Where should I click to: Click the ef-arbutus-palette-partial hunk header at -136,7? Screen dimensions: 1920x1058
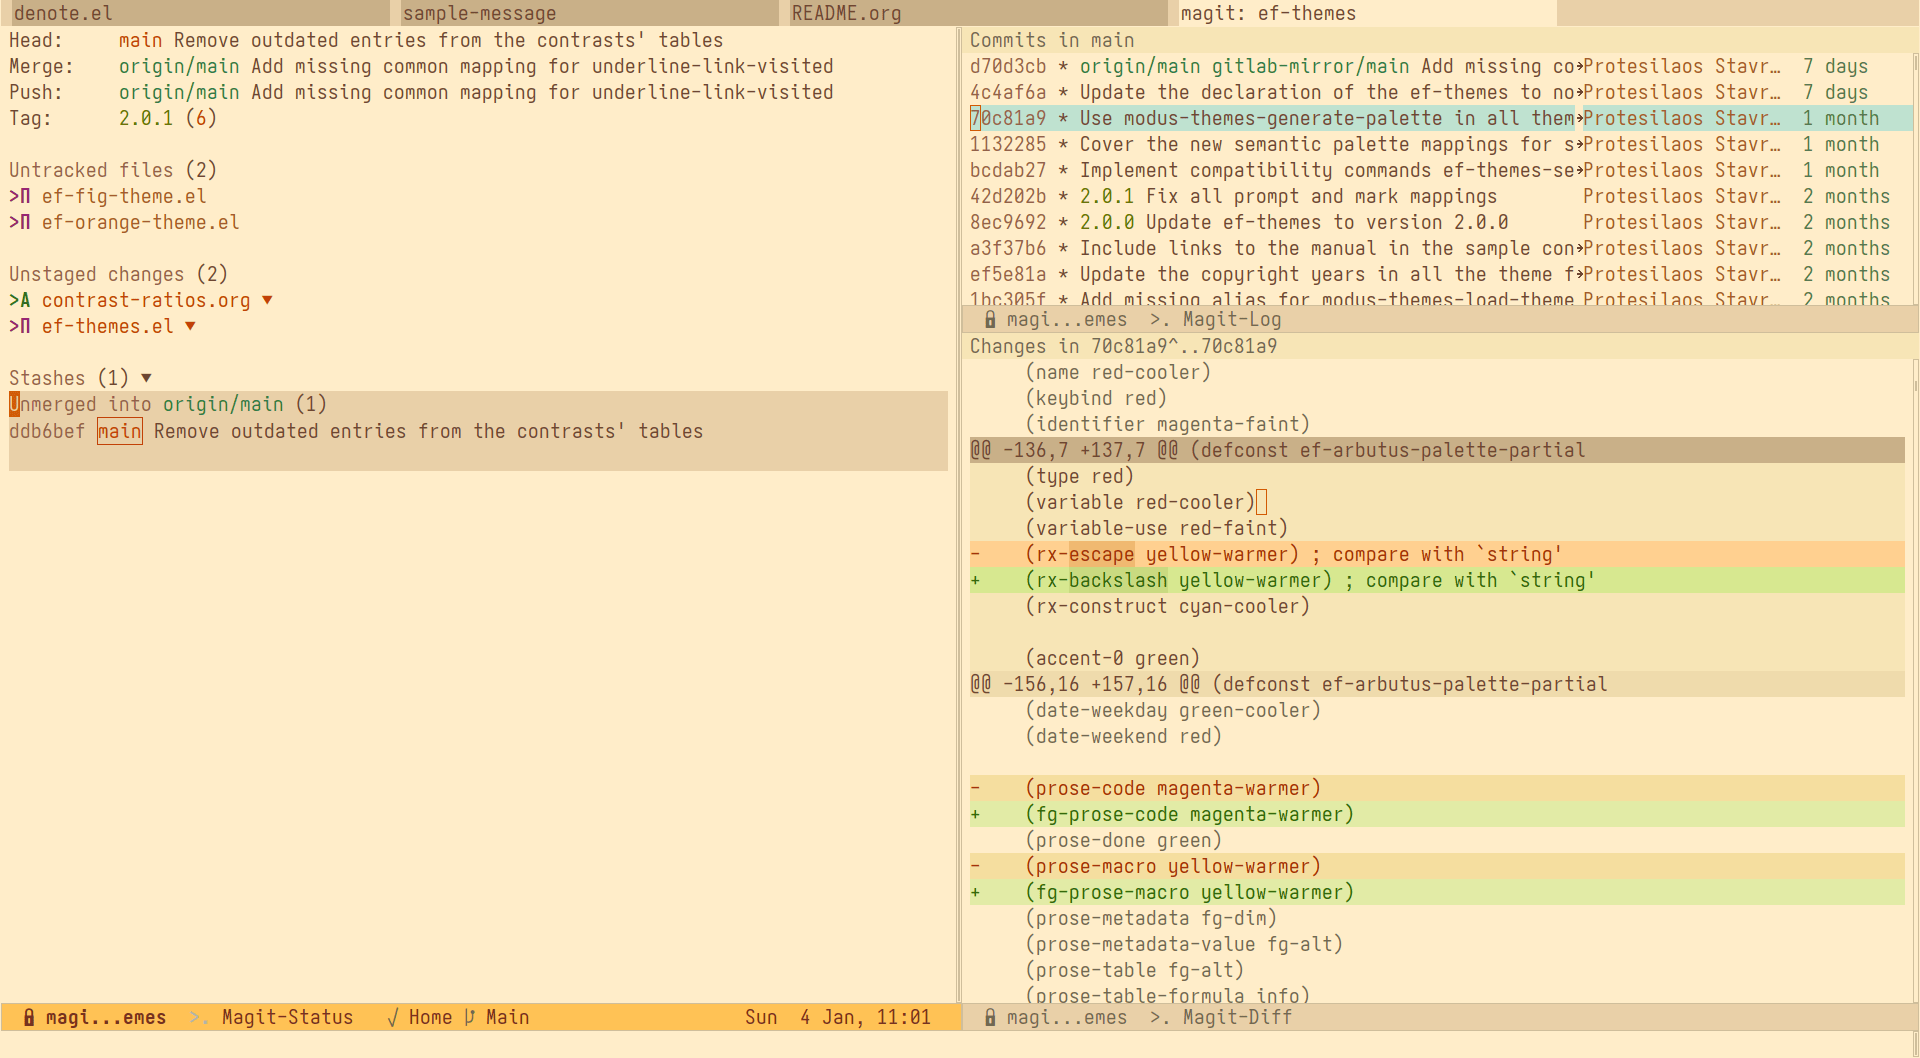coord(1277,450)
